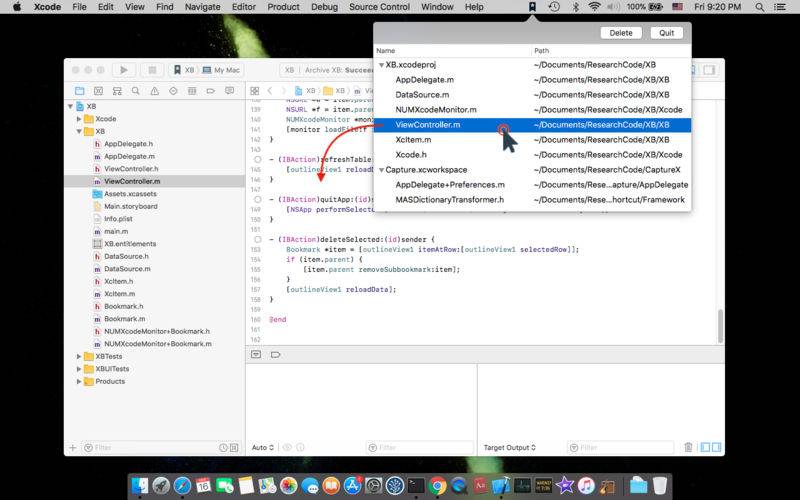The image size is (800, 500).
Task: Show the Issue navigator
Action: tap(154, 91)
